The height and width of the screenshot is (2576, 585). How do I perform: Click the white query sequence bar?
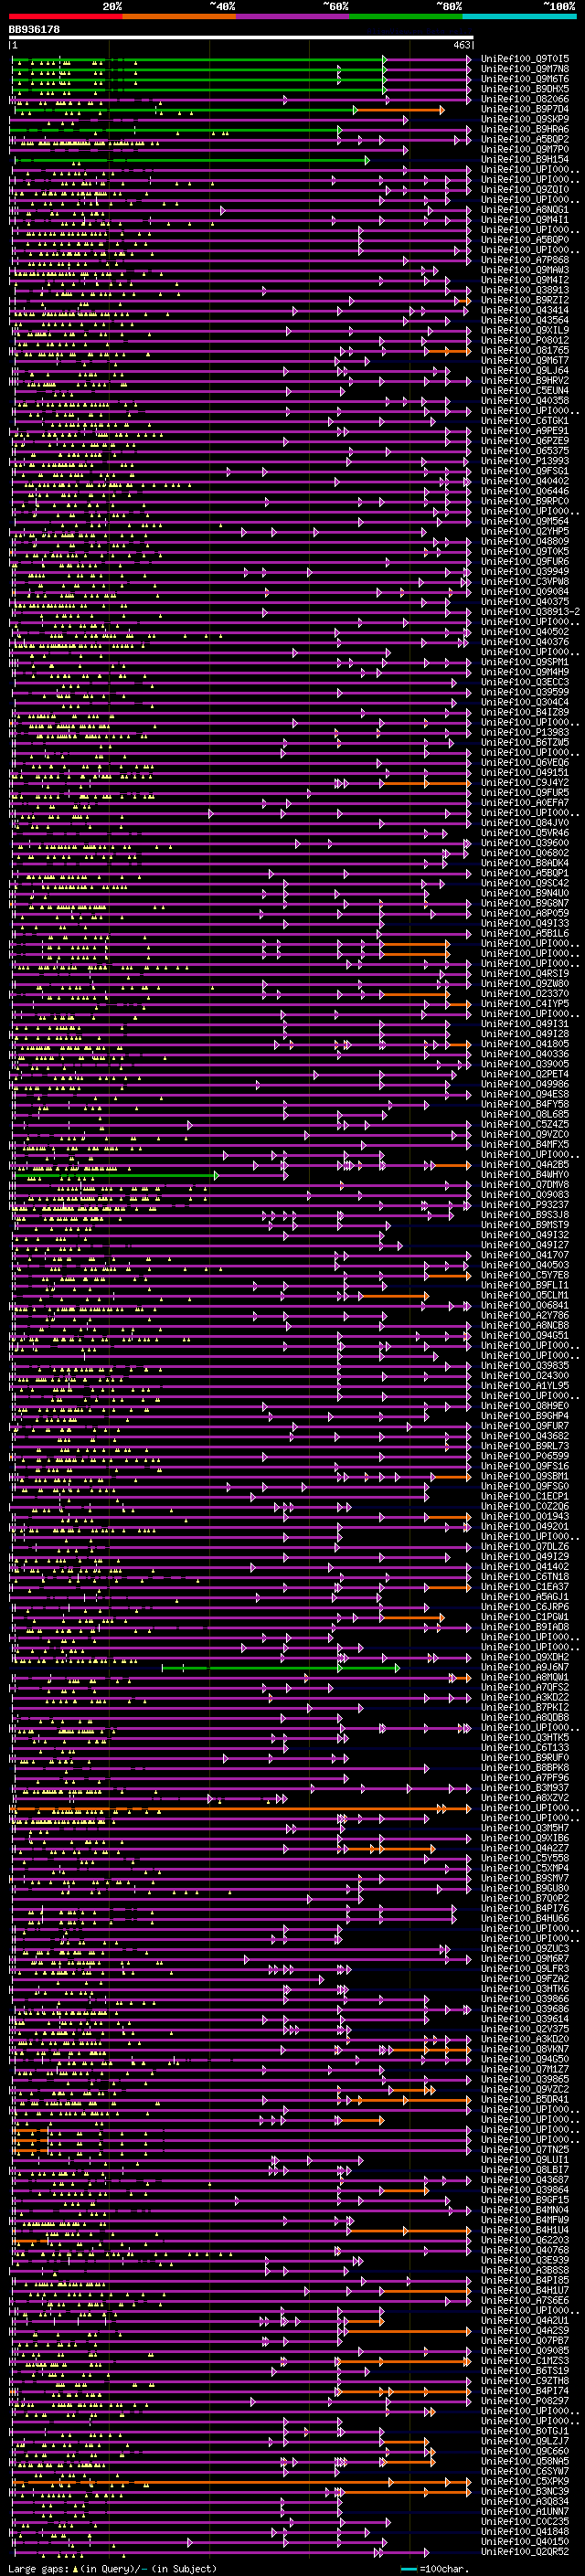(x=241, y=38)
